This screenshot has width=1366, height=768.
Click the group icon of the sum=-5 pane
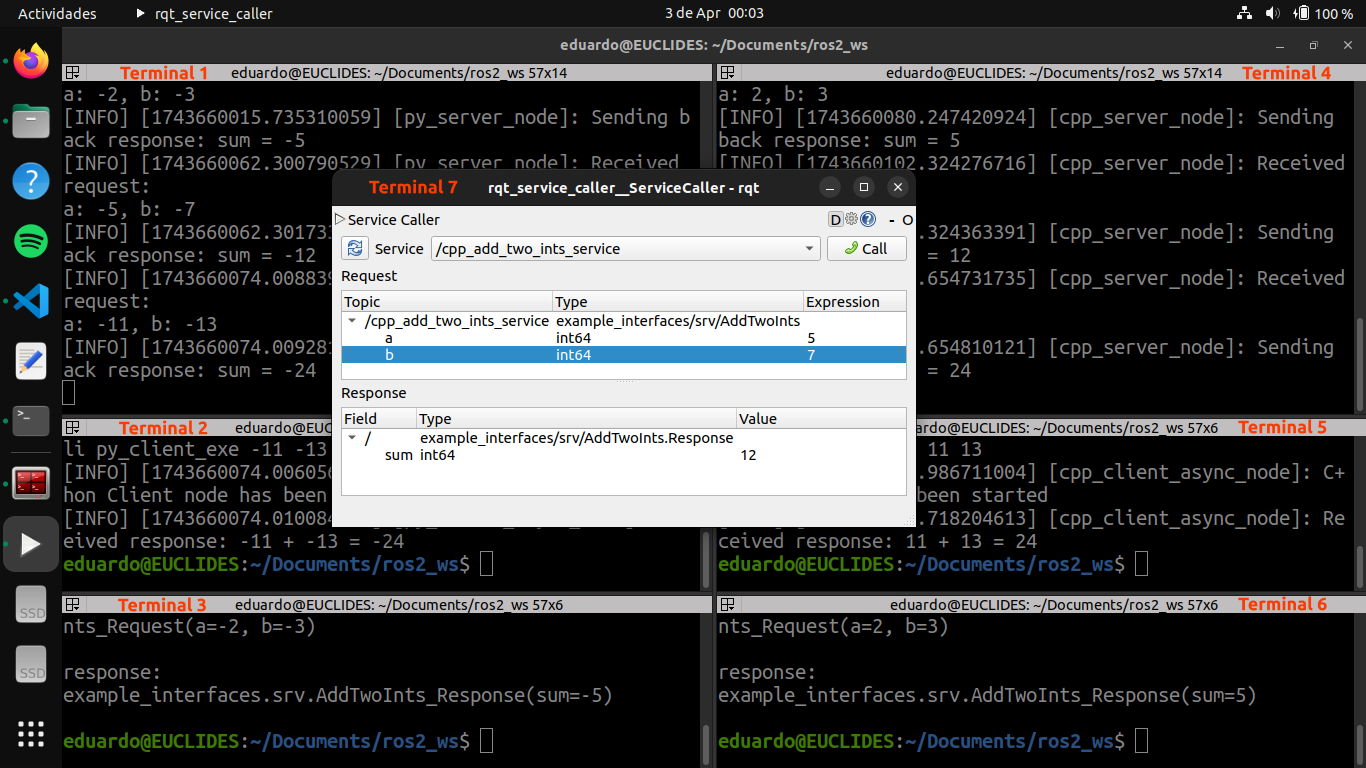point(73,604)
